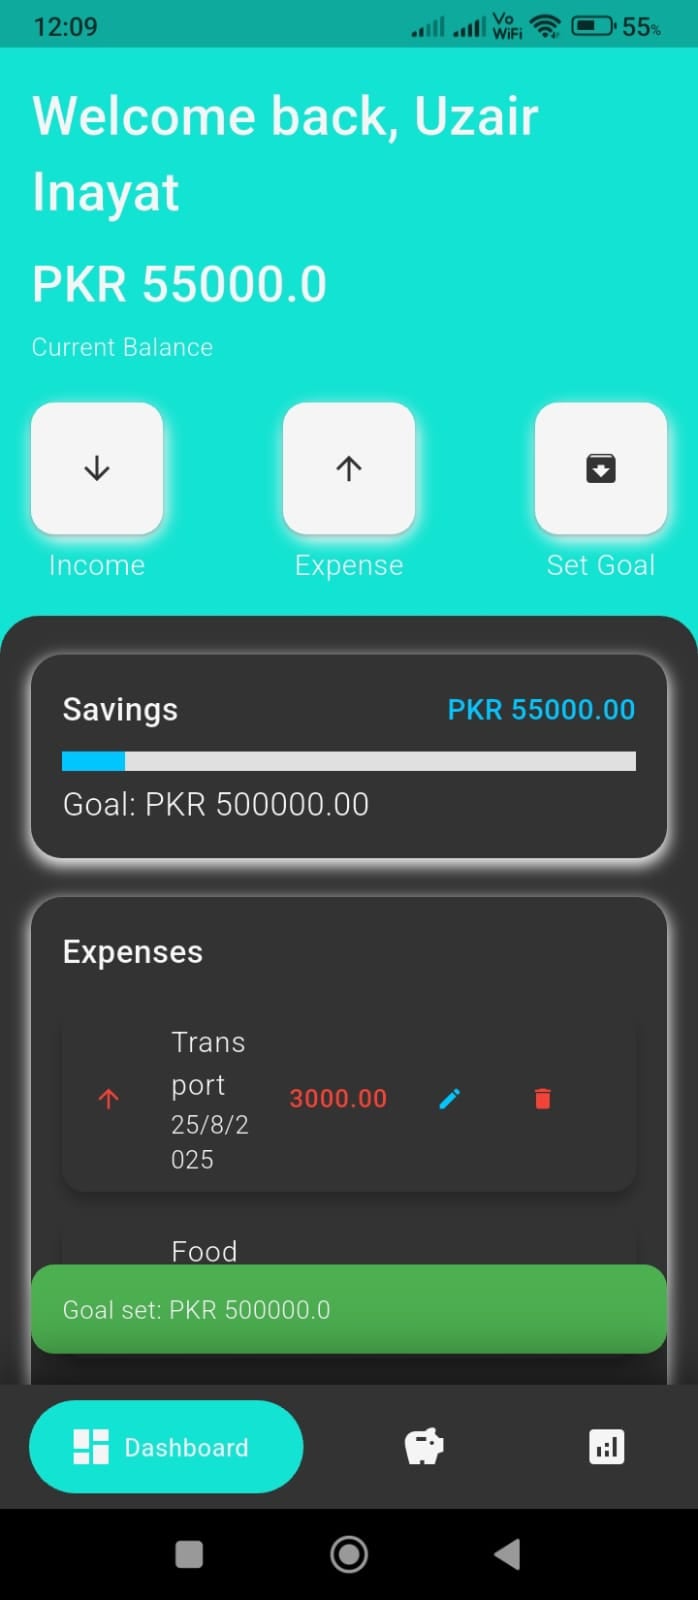Image resolution: width=698 pixels, height=1600 pixels.
Task: Open the Set Goal archive button
Action: pos(600,468)
